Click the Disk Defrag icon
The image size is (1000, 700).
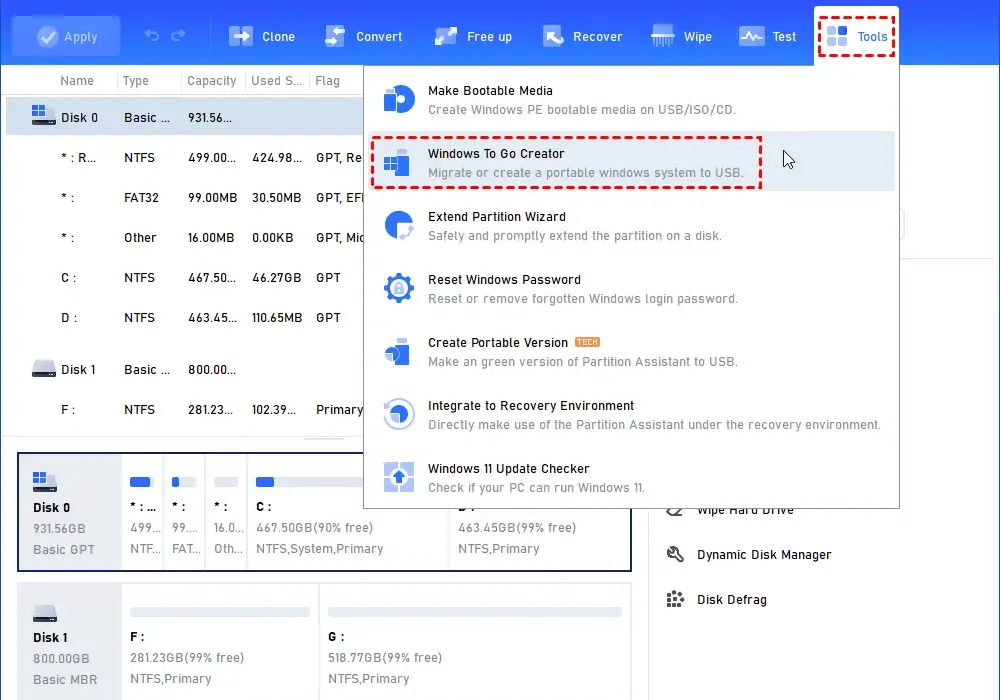coord(675,599)
